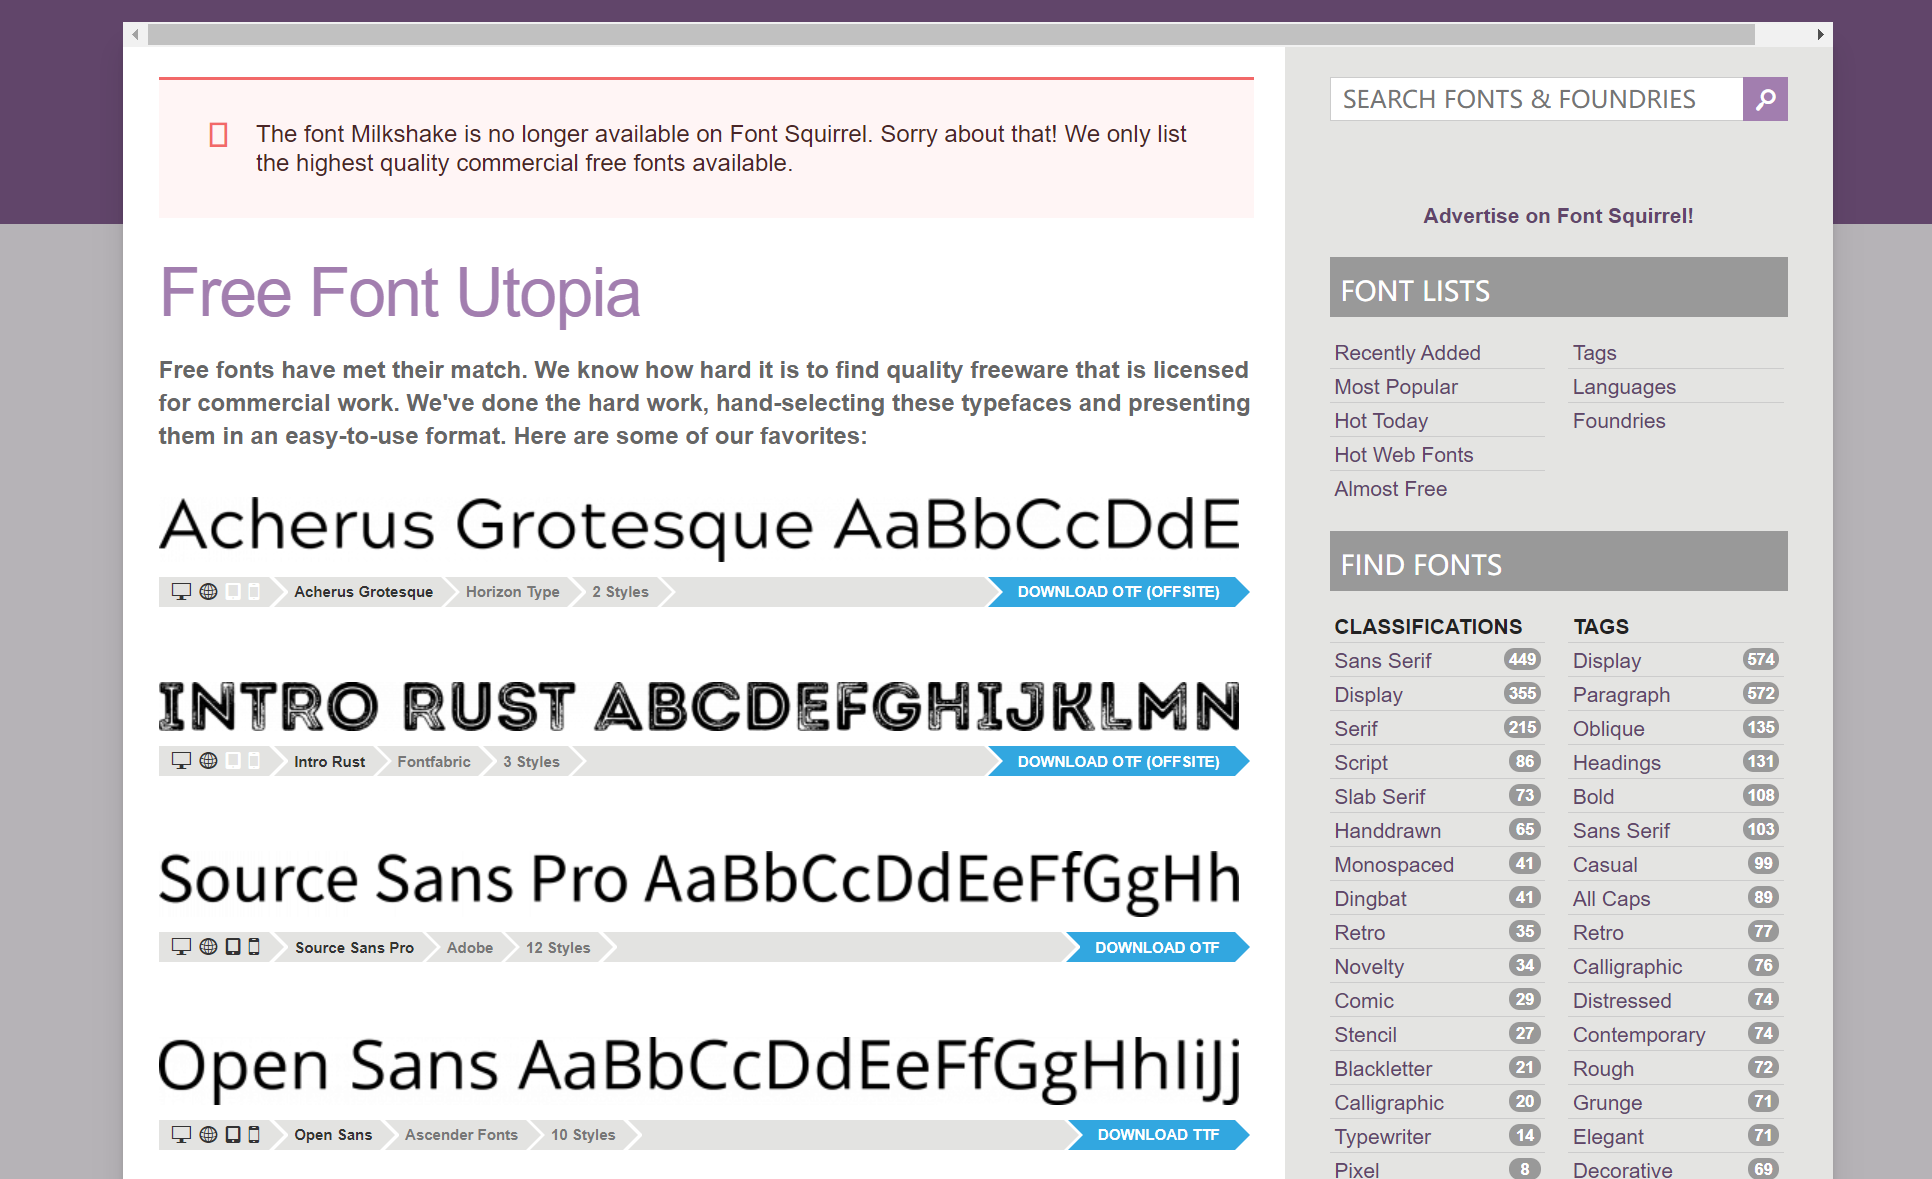This screenshot has height=1179, width=1932.
Task: Open the Fontfabric foundry link
Action: point(434,762)
